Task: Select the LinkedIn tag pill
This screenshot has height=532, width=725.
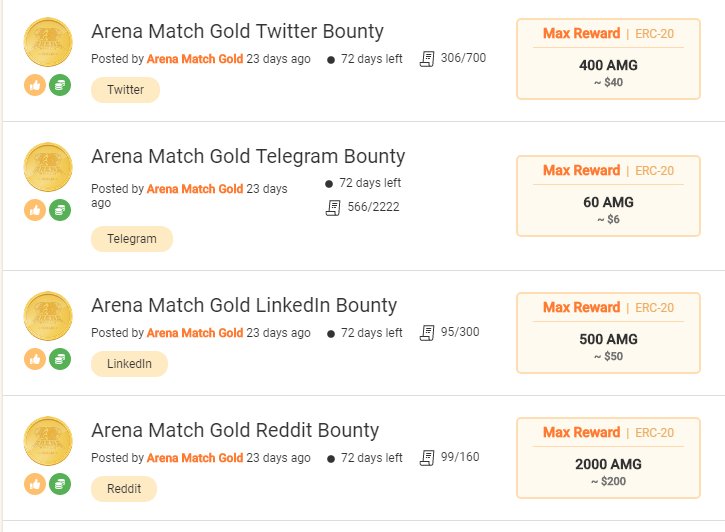Action: tap(129, 364)
